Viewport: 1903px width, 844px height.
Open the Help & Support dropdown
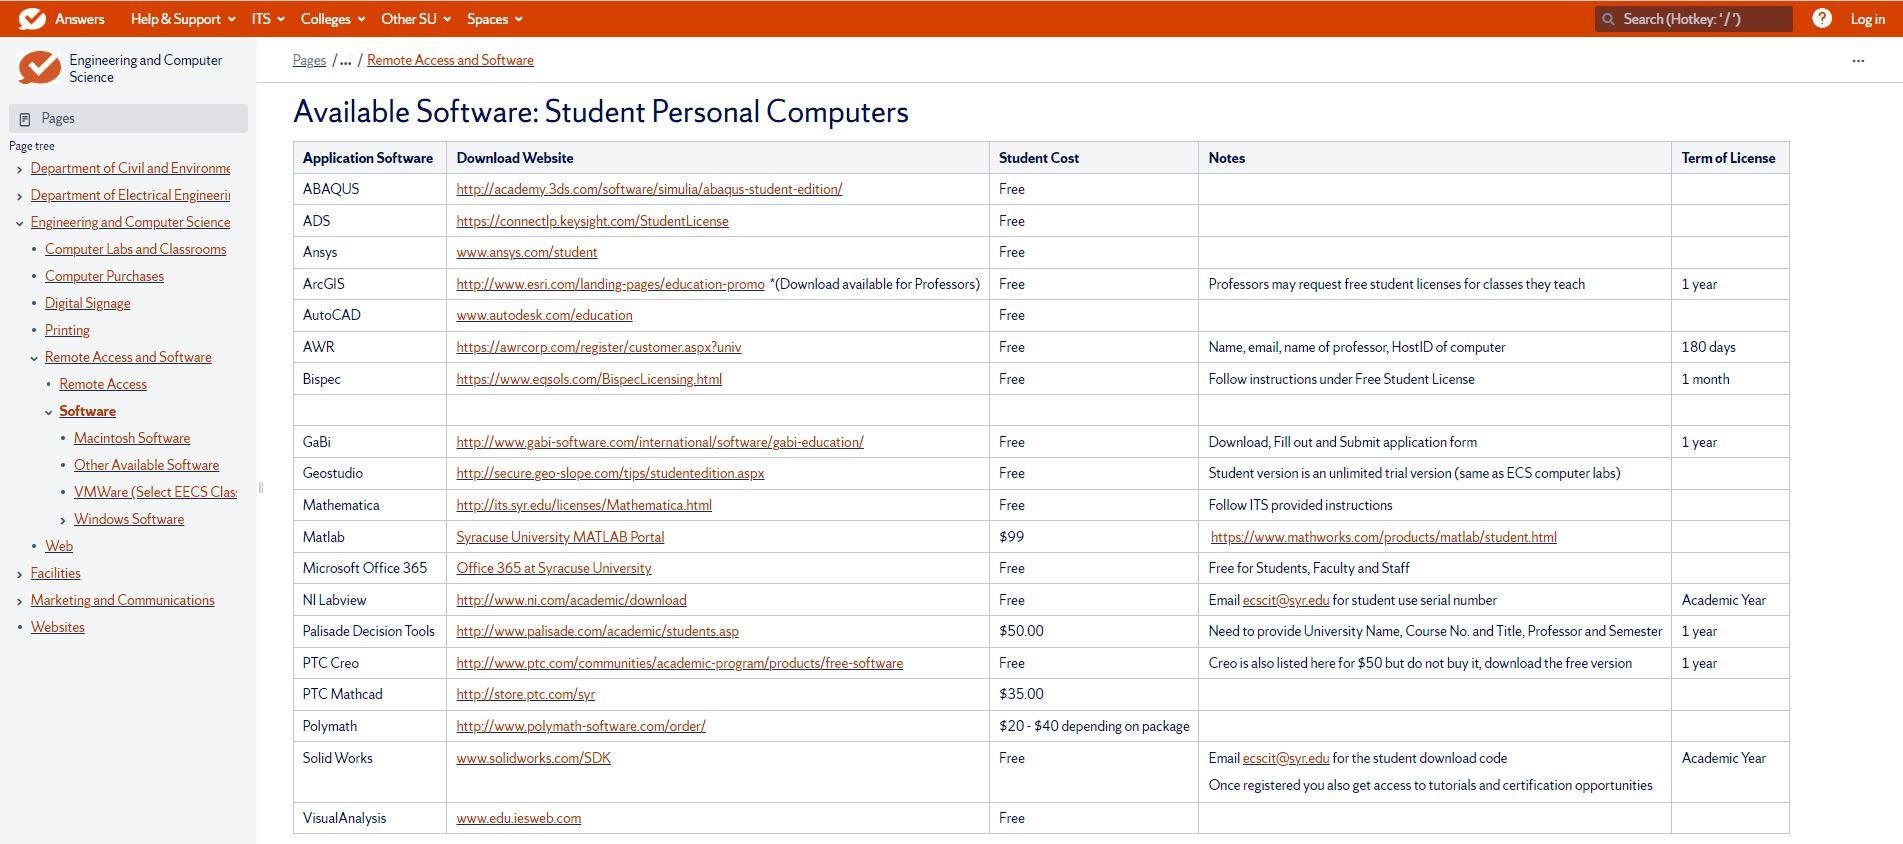click(183, 19)
